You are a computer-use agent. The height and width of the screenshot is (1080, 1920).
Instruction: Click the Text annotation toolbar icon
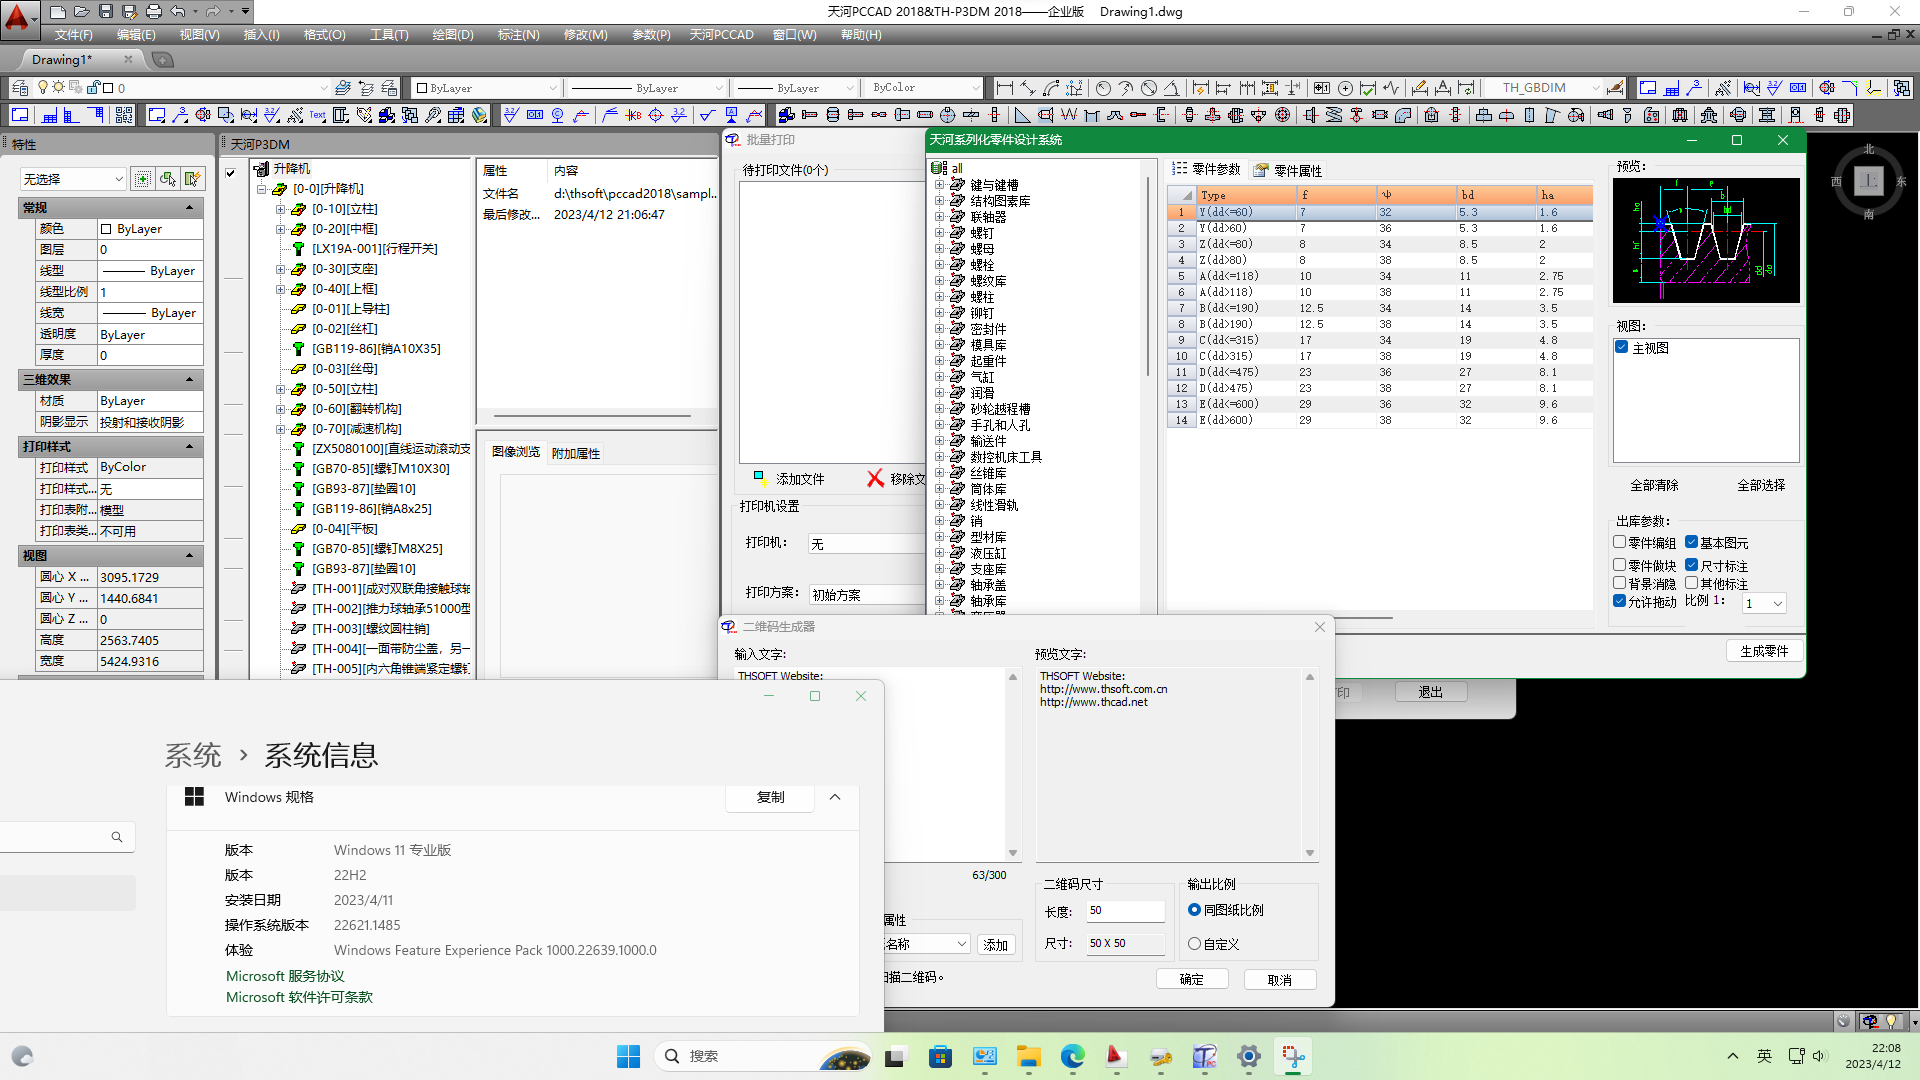[317, 115]
